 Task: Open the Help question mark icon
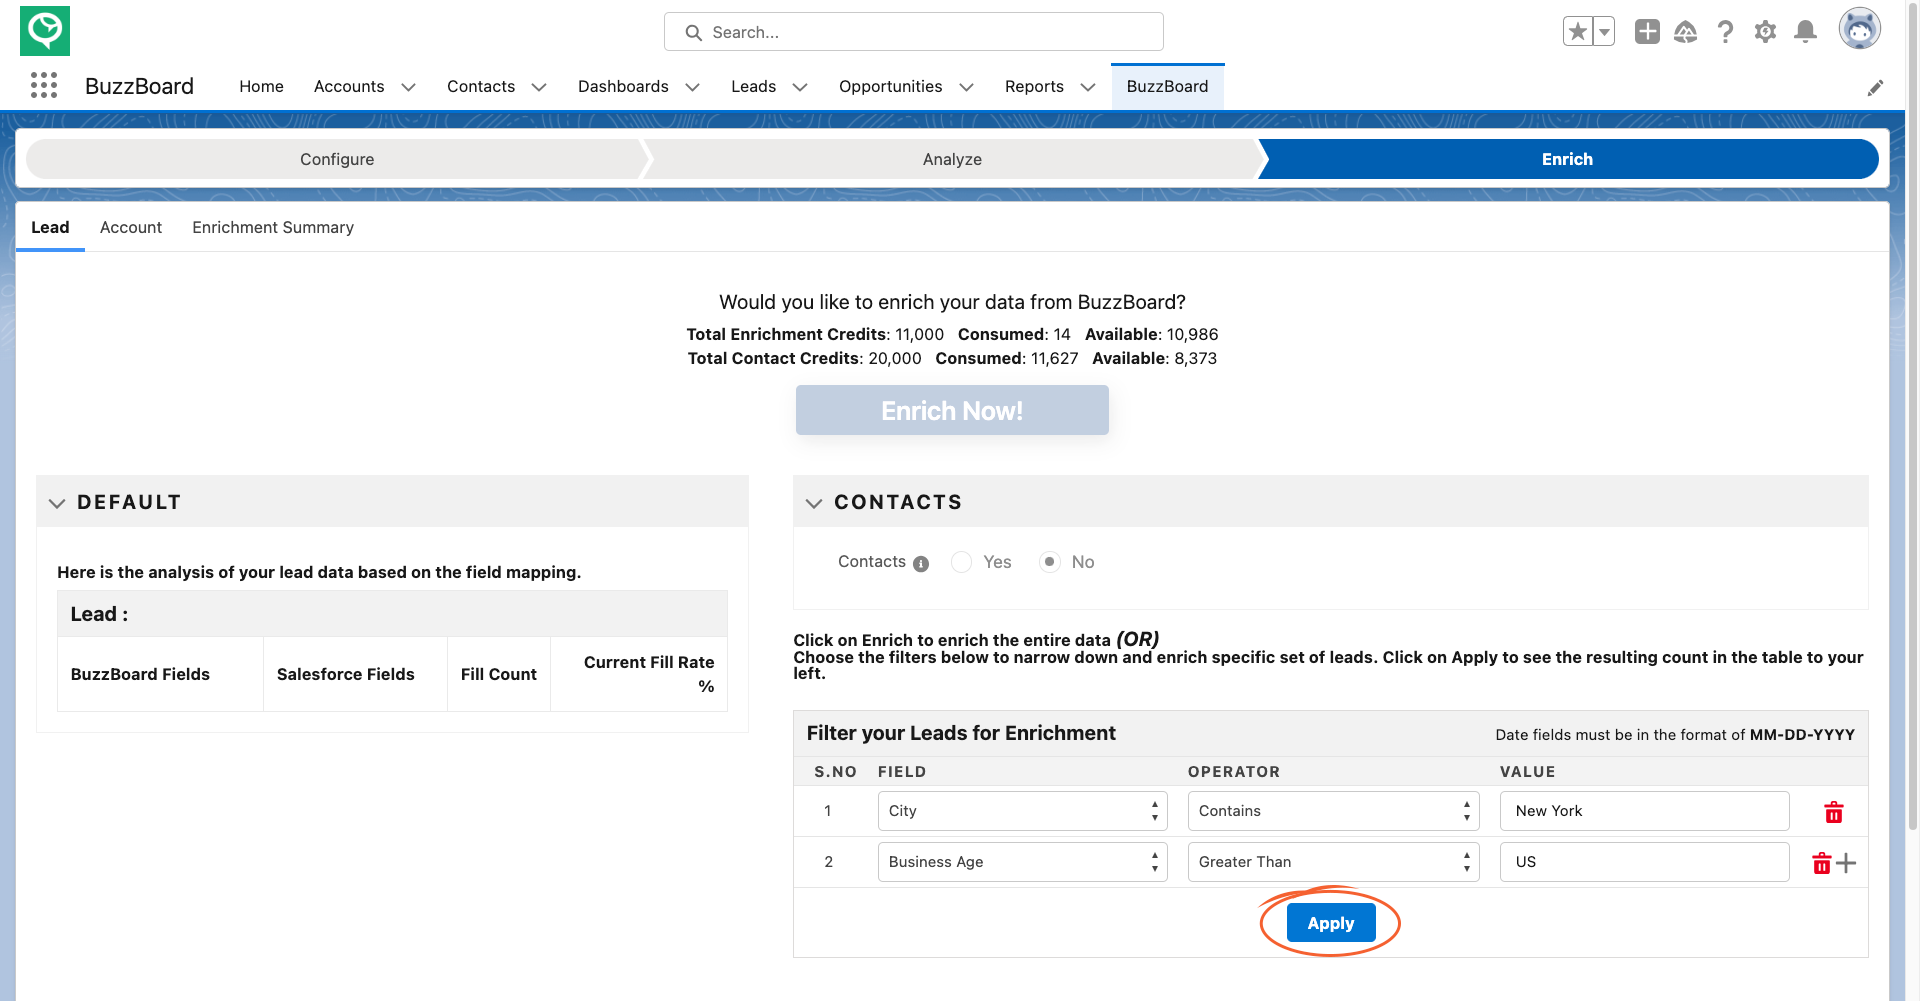[1725, 32]
